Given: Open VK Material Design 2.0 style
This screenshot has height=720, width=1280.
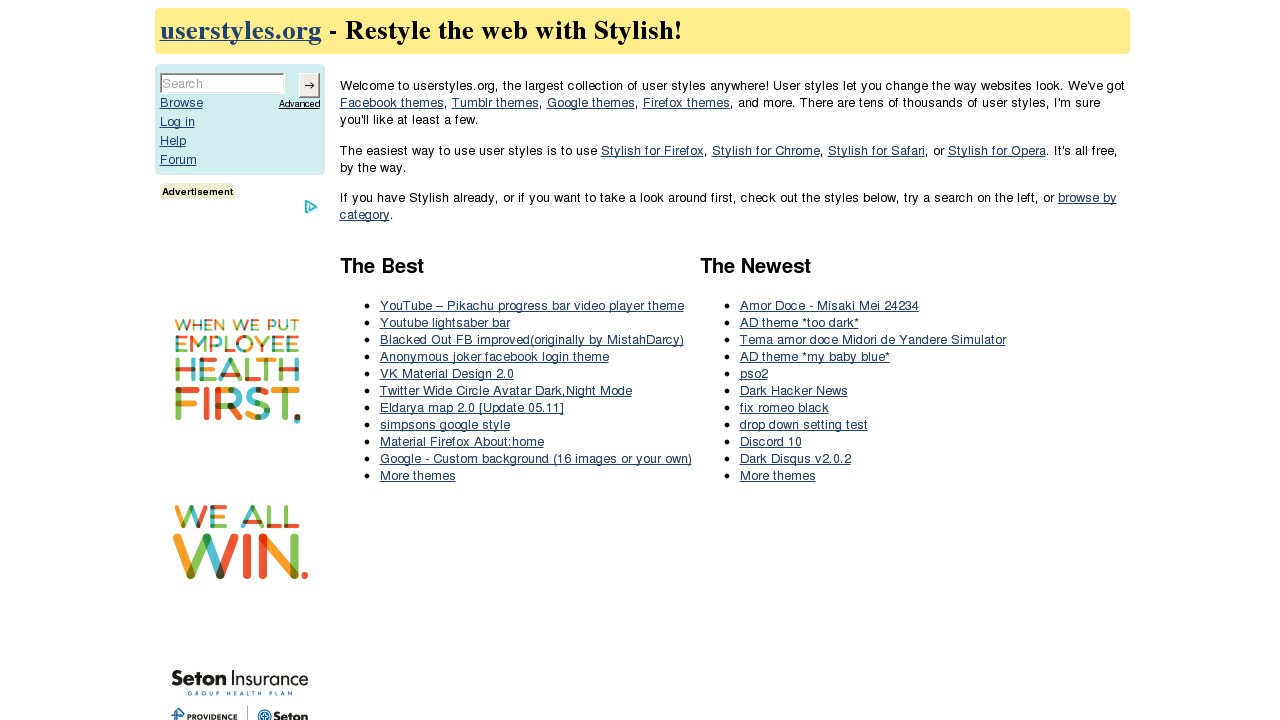Looking at the screenshot, I should pyautogui.click(x=447, y=374).
